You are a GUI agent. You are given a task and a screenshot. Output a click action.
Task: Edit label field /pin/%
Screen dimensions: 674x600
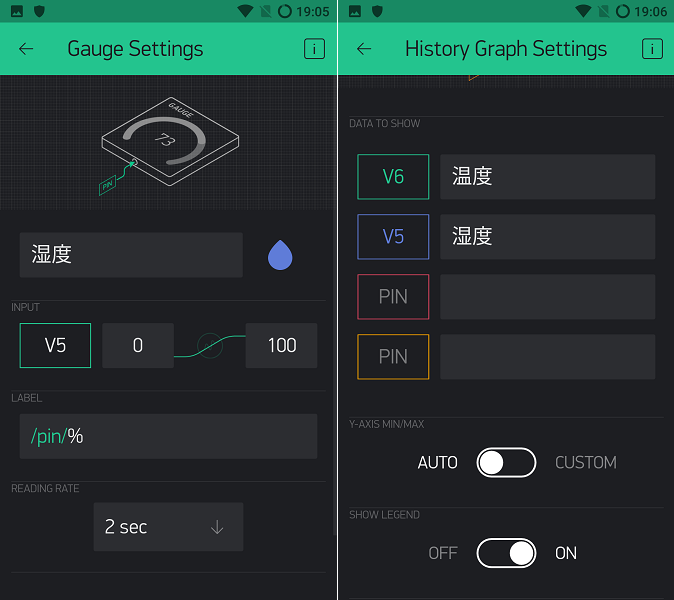coord(168,436)
